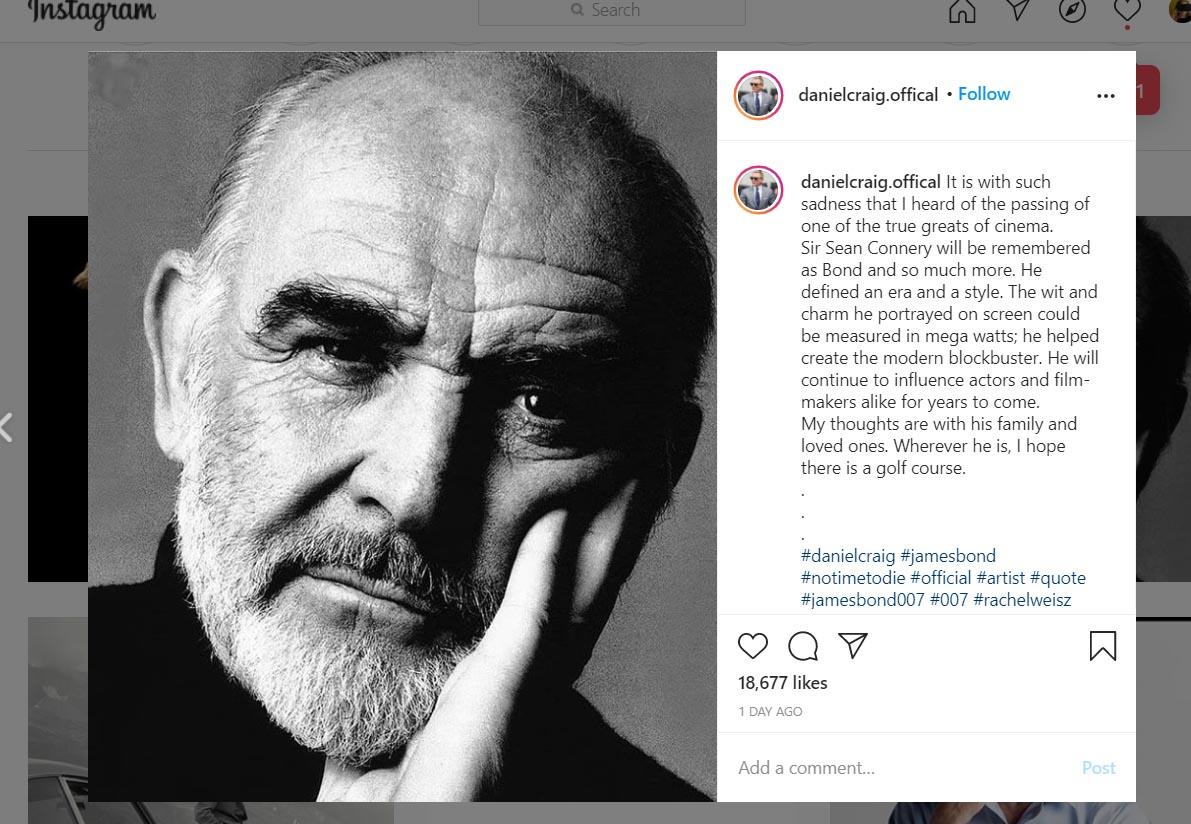Go to Instagram home icon
This screenshot has width=1191, height=824.
click(962, 11)
